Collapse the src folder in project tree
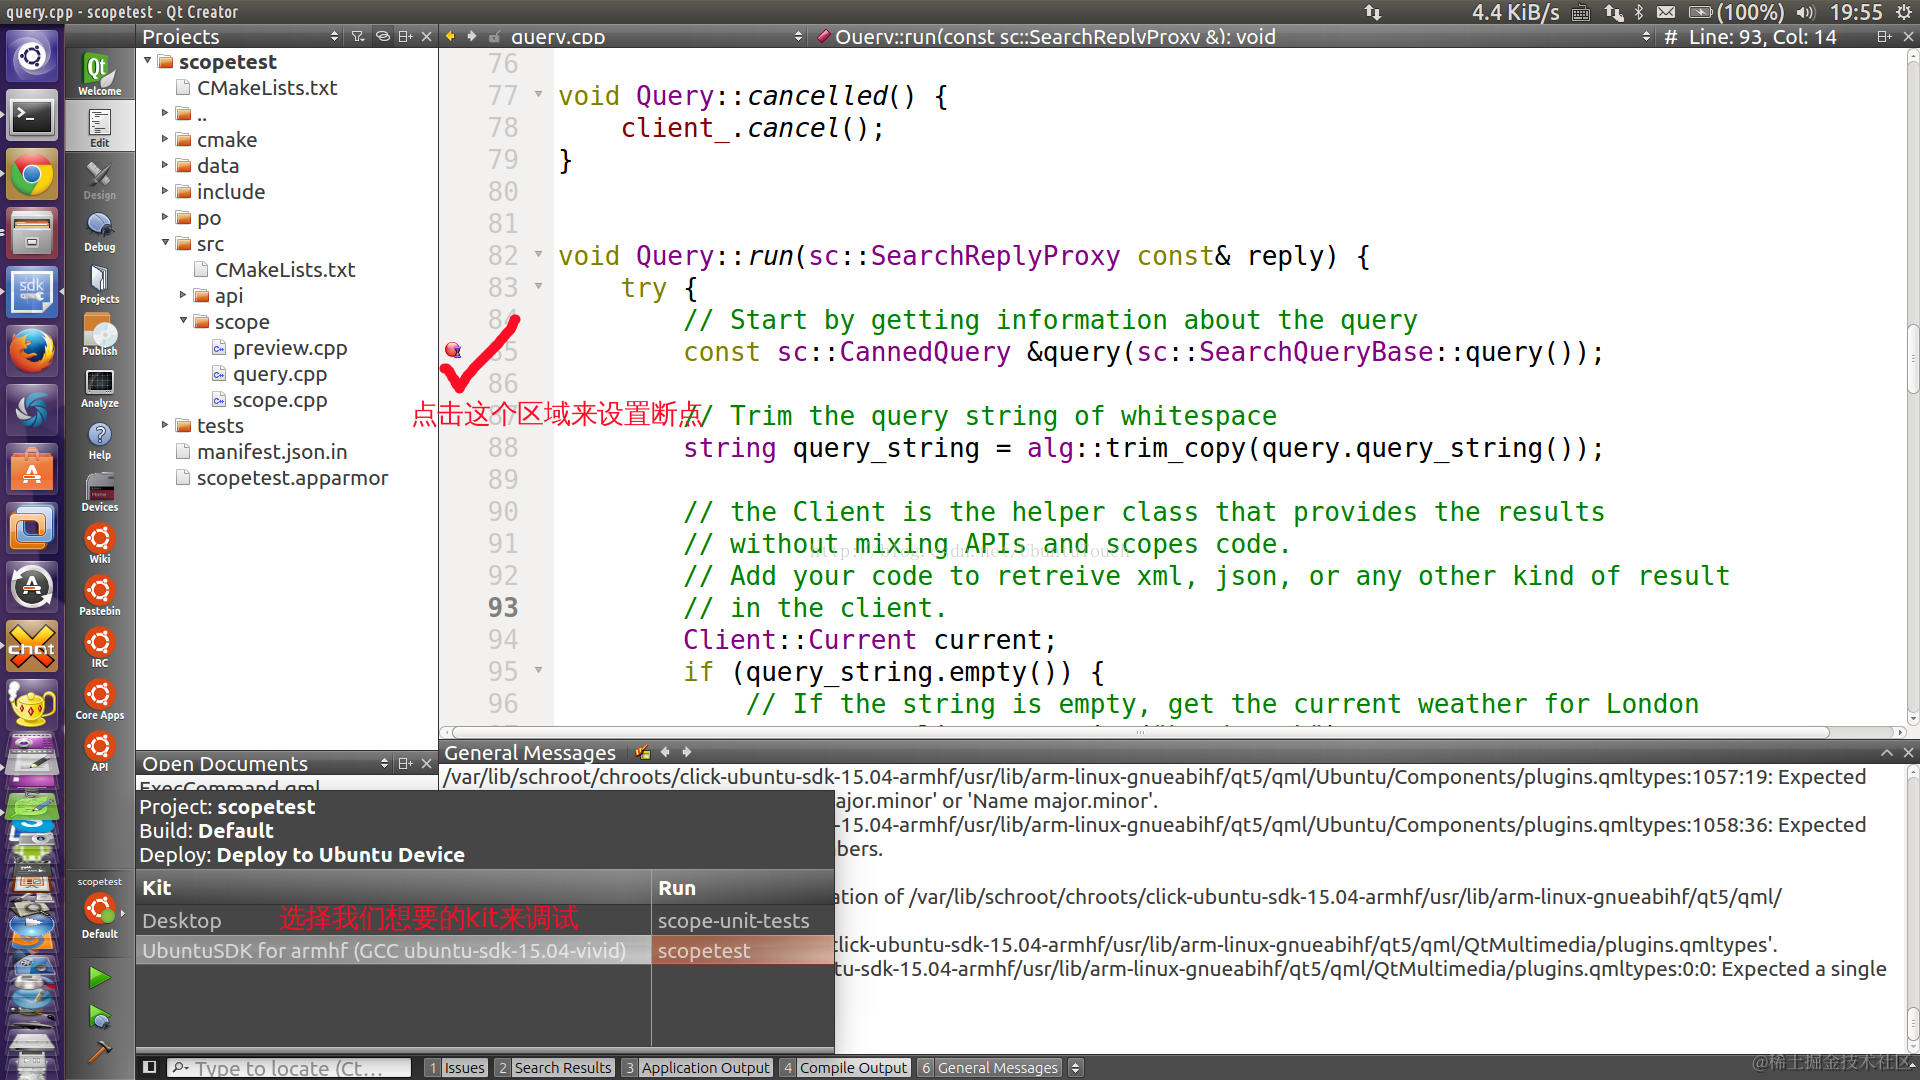The width and height of the screenshot is (1920, 1080). point(166,243)
